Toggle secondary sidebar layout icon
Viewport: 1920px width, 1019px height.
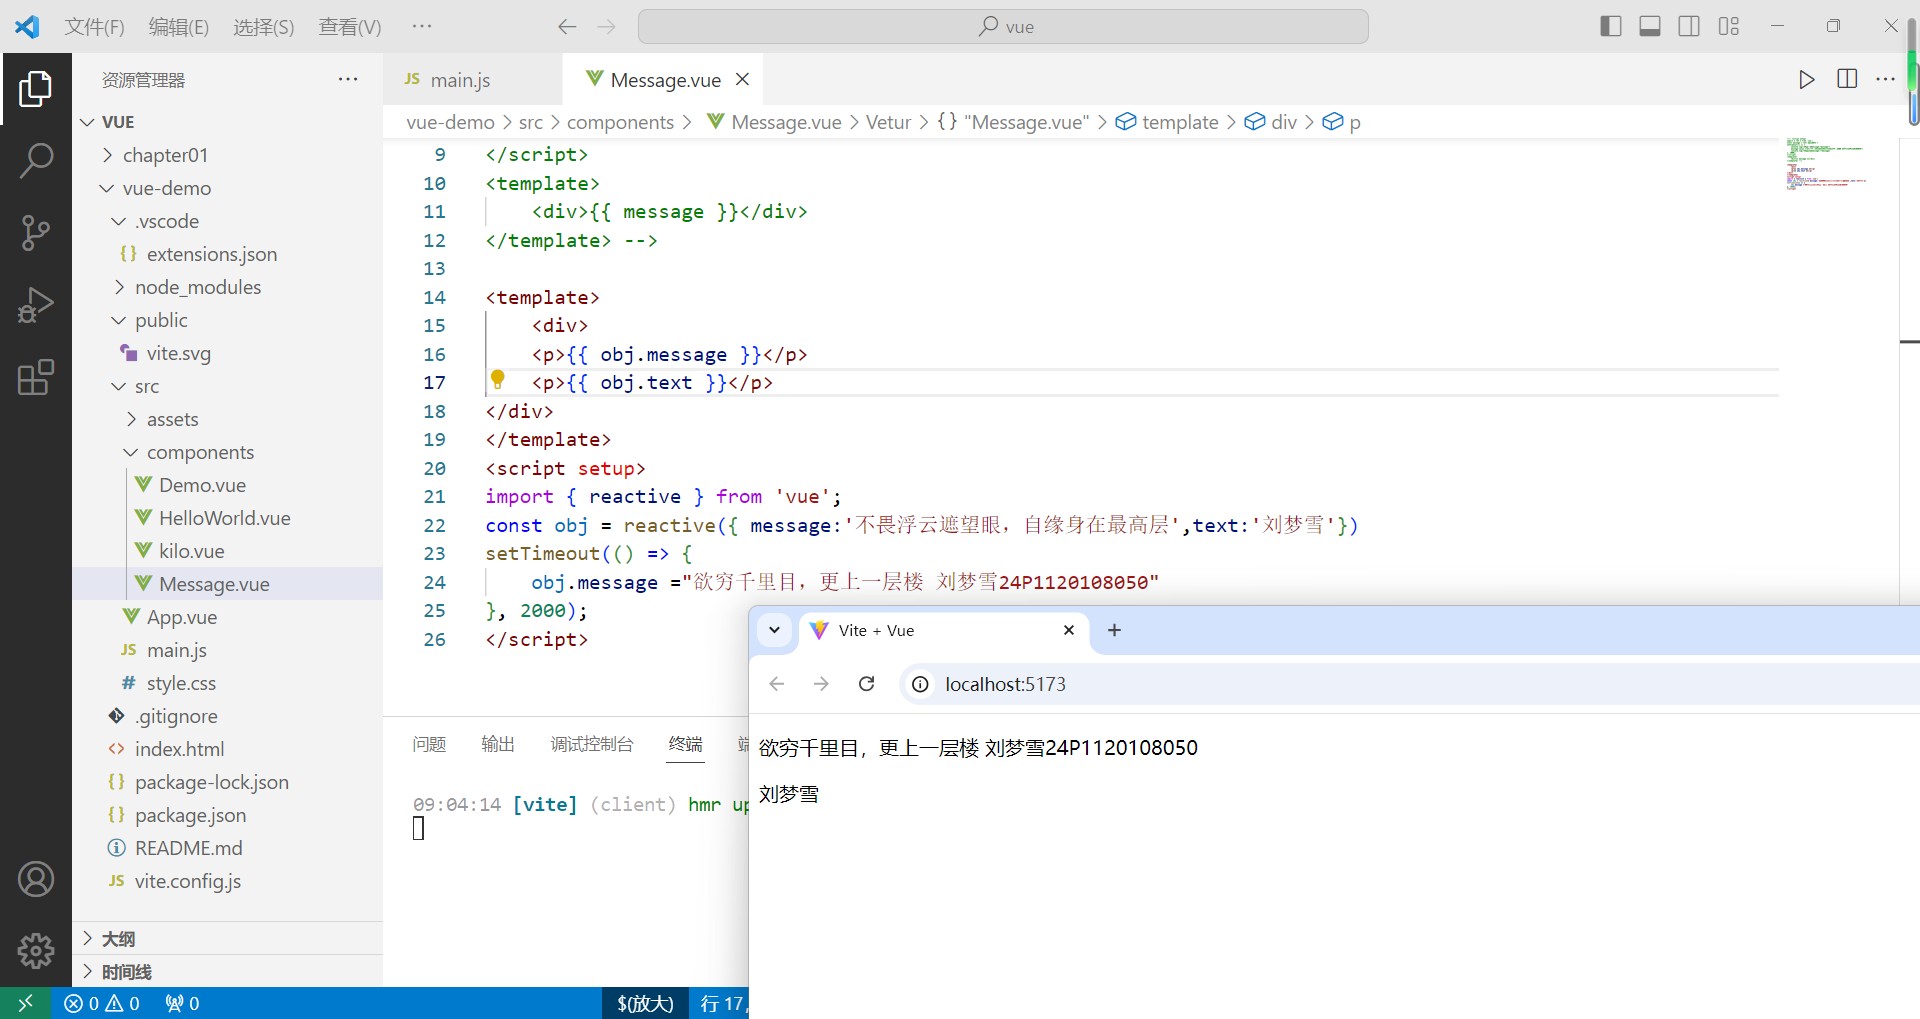pos(1689,26)
